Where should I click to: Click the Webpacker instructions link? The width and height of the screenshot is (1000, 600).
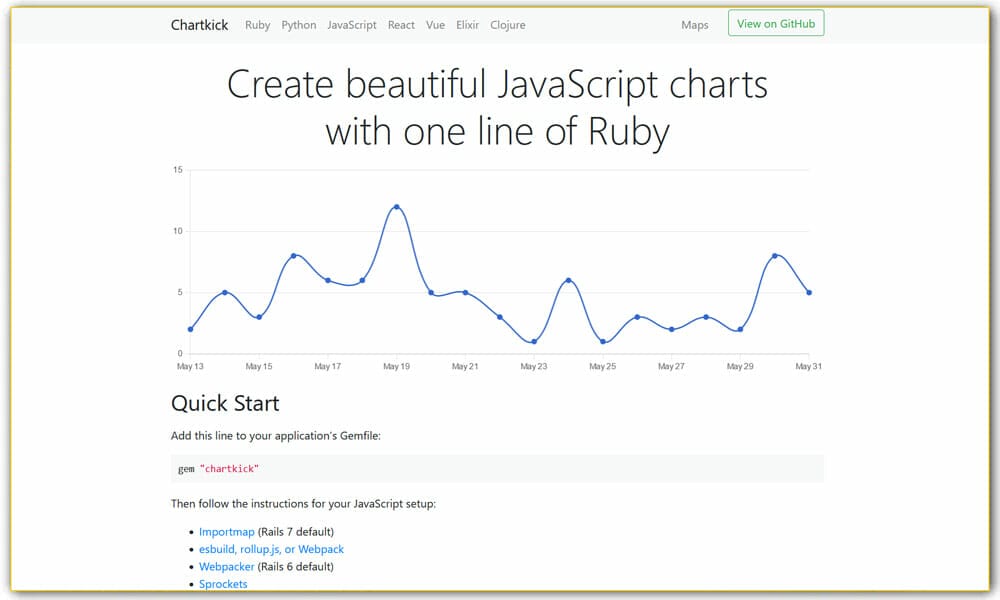(227, 566)
